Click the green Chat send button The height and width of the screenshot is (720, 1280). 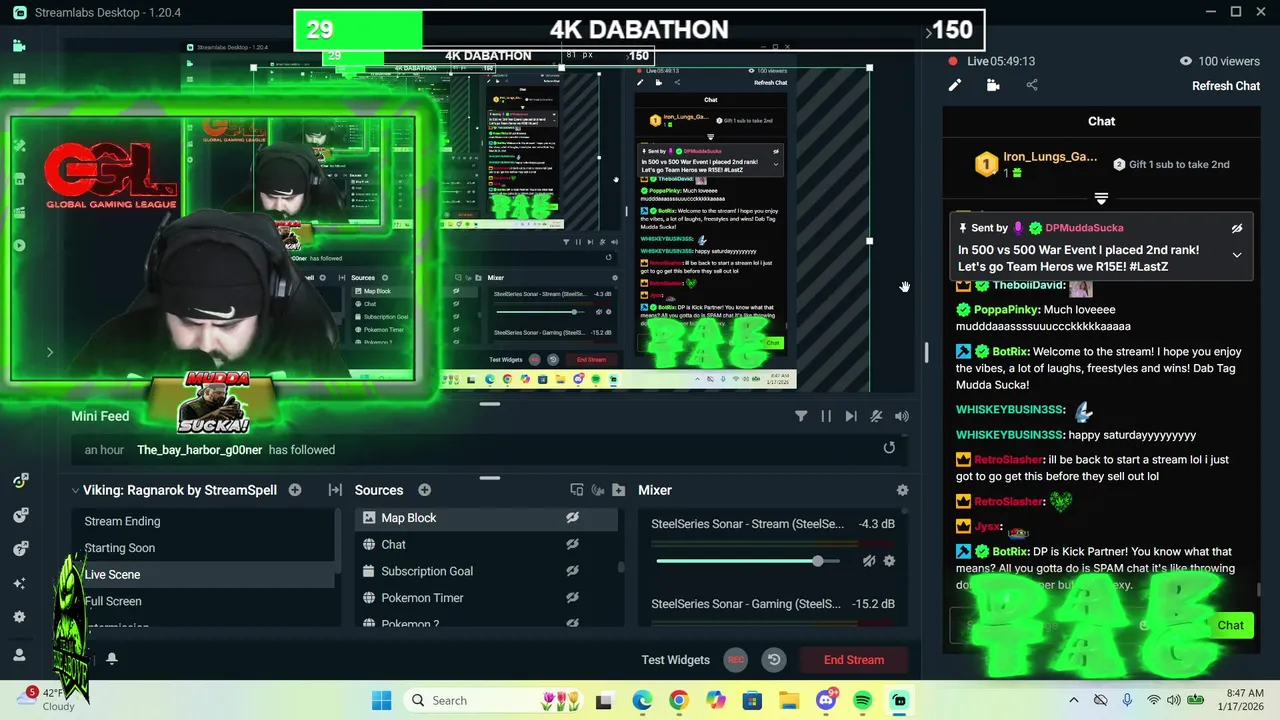(1230, 626)
